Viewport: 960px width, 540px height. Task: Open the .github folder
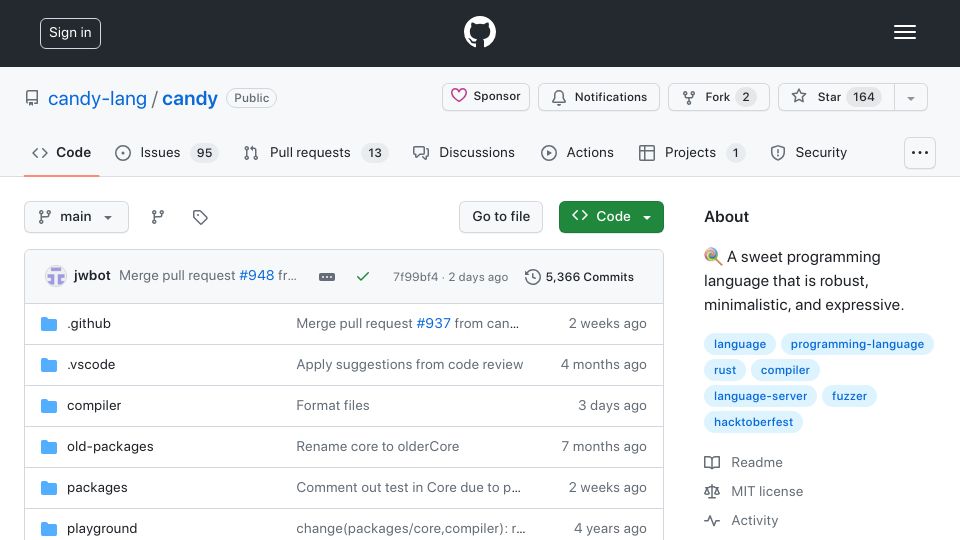[89, 323]
